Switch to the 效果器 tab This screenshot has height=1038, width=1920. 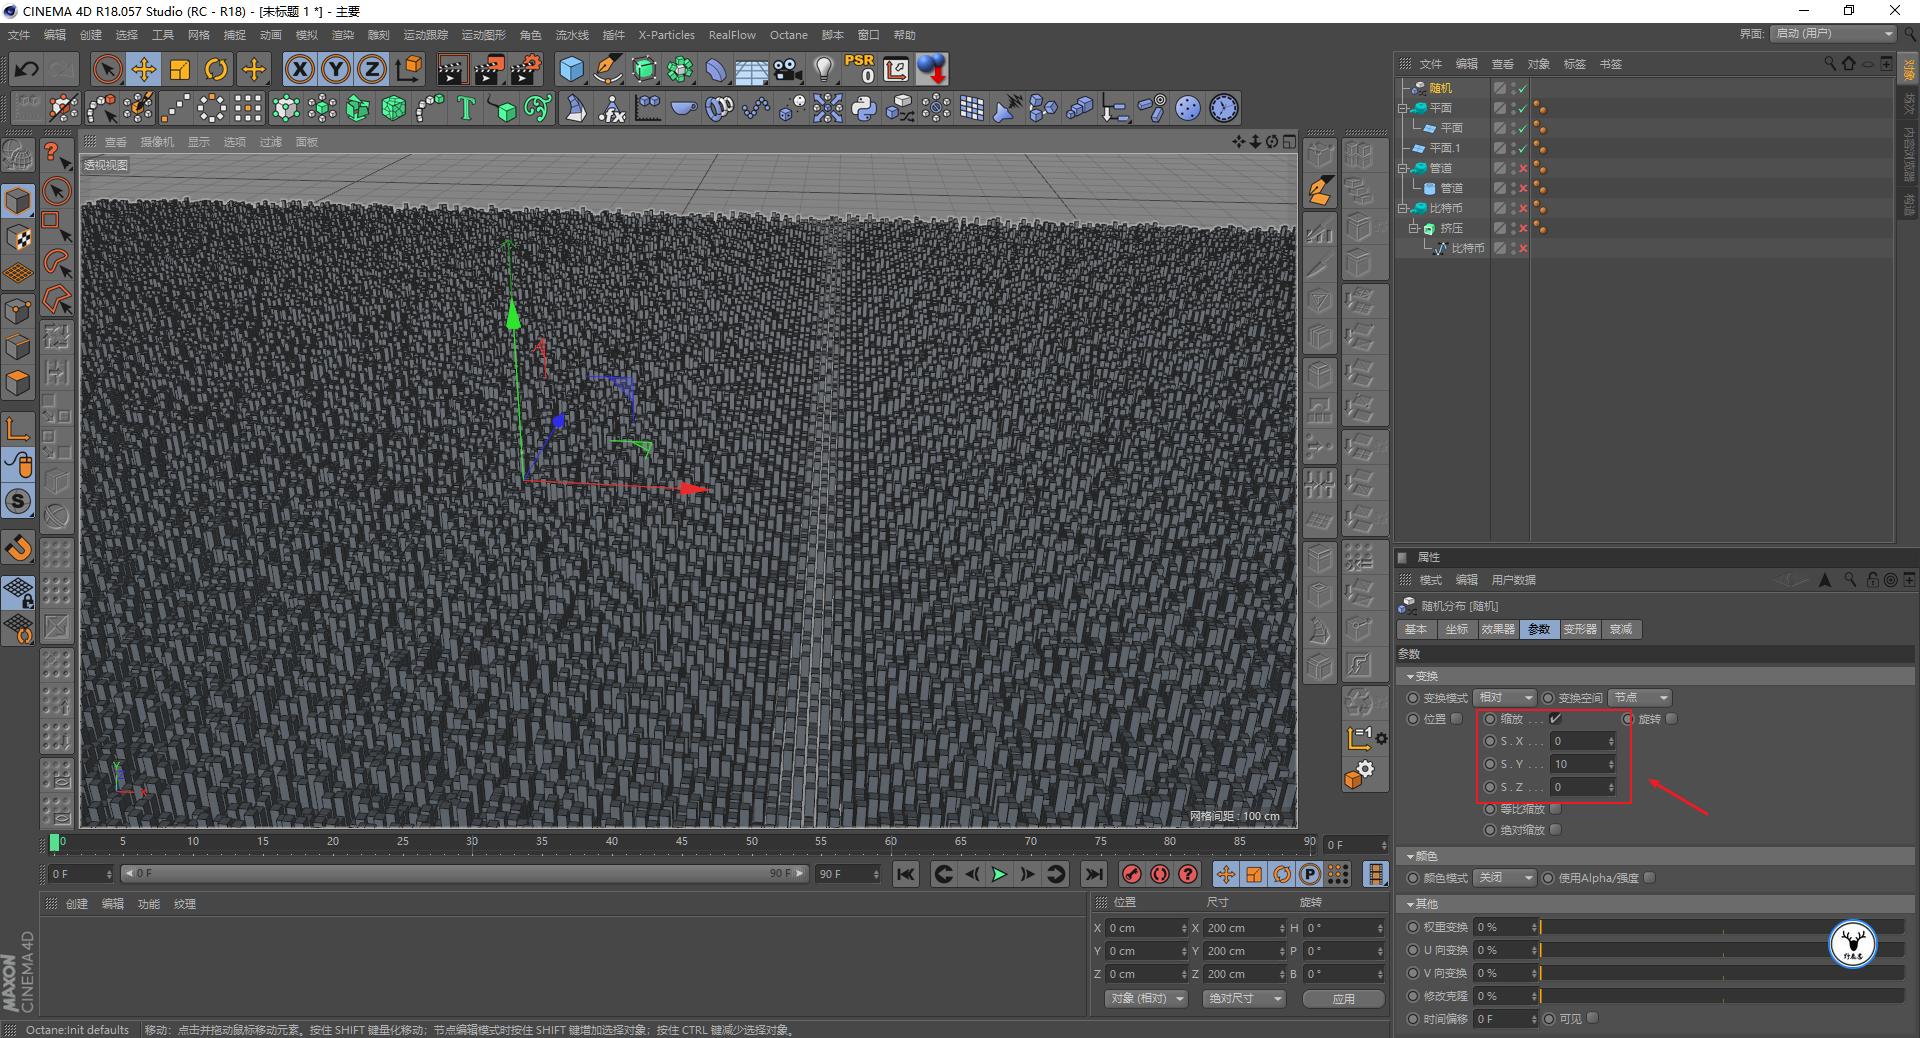1498,630
